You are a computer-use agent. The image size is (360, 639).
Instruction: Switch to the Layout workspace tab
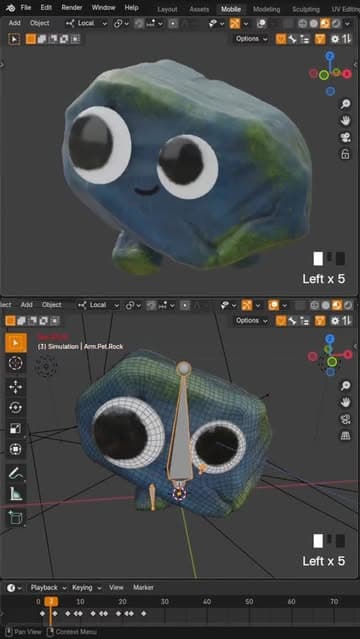[x=167, y=9]
